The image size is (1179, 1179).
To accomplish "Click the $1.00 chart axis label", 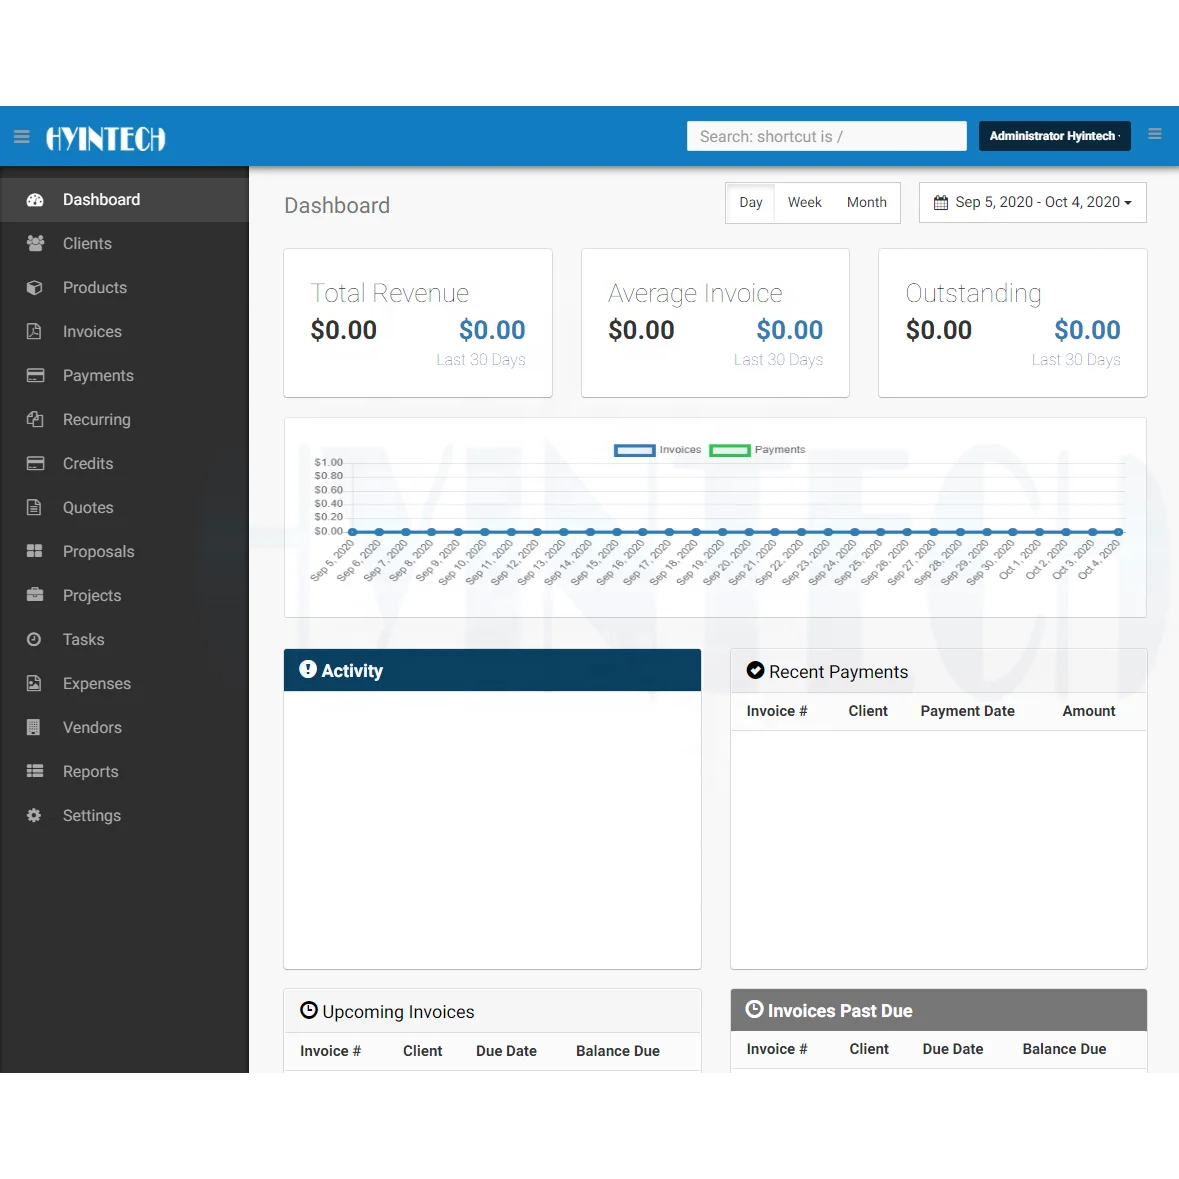I will tap(329, 462).
